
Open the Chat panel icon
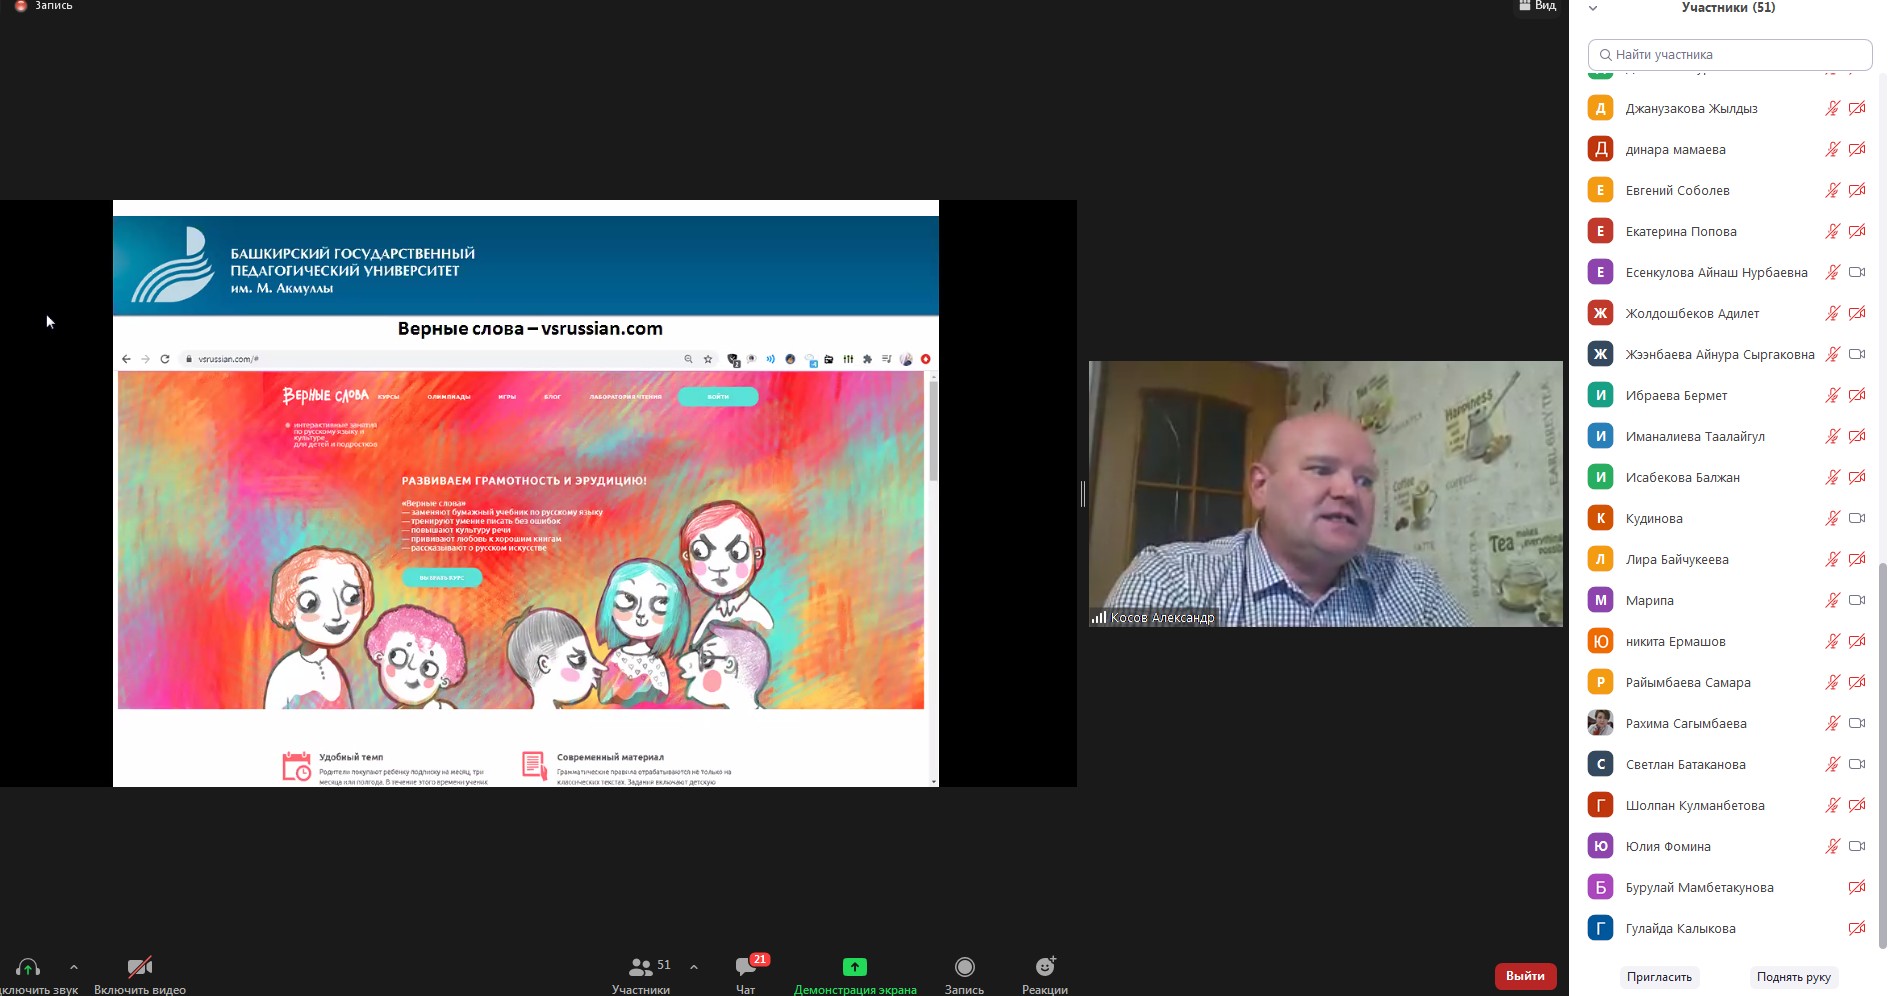(x=746, y=967)
